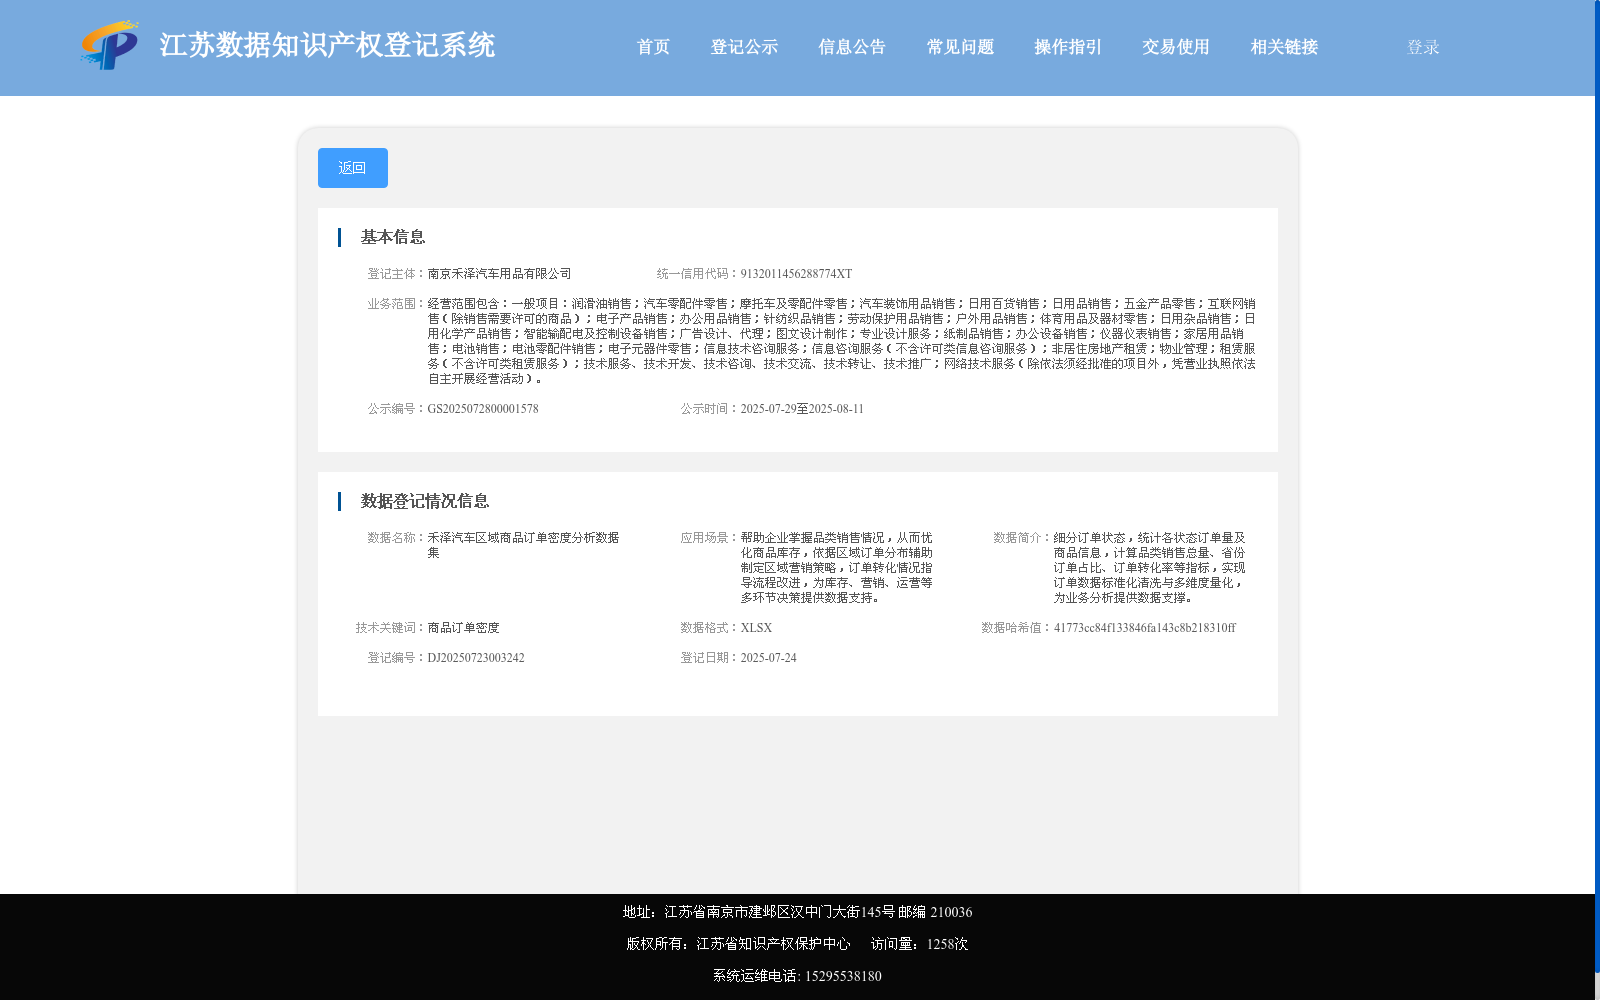Select registration number DJ20250723003242

pos(476,658)
